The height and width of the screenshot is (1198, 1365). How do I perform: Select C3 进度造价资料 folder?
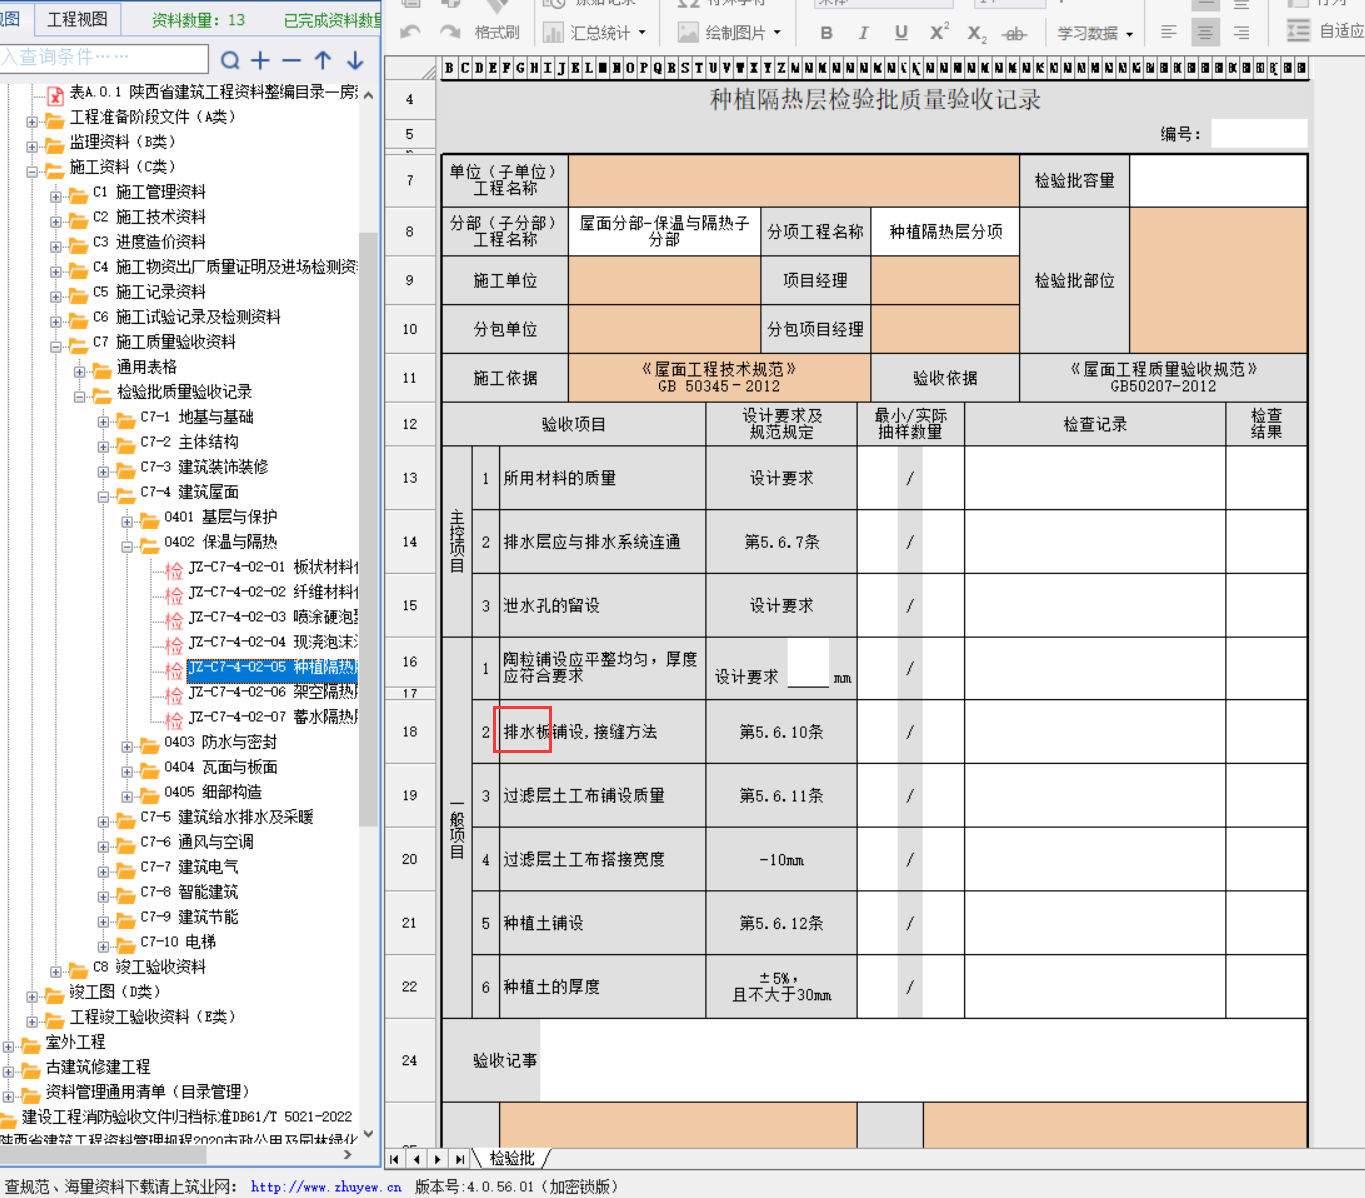(149, 242)
